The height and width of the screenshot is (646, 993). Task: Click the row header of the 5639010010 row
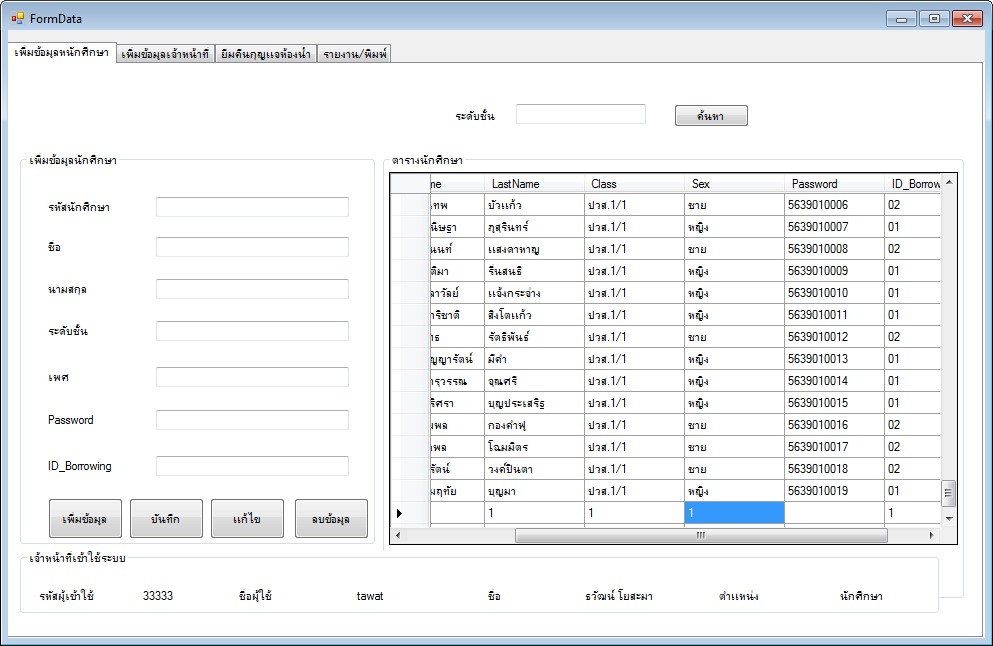[410, 293]
